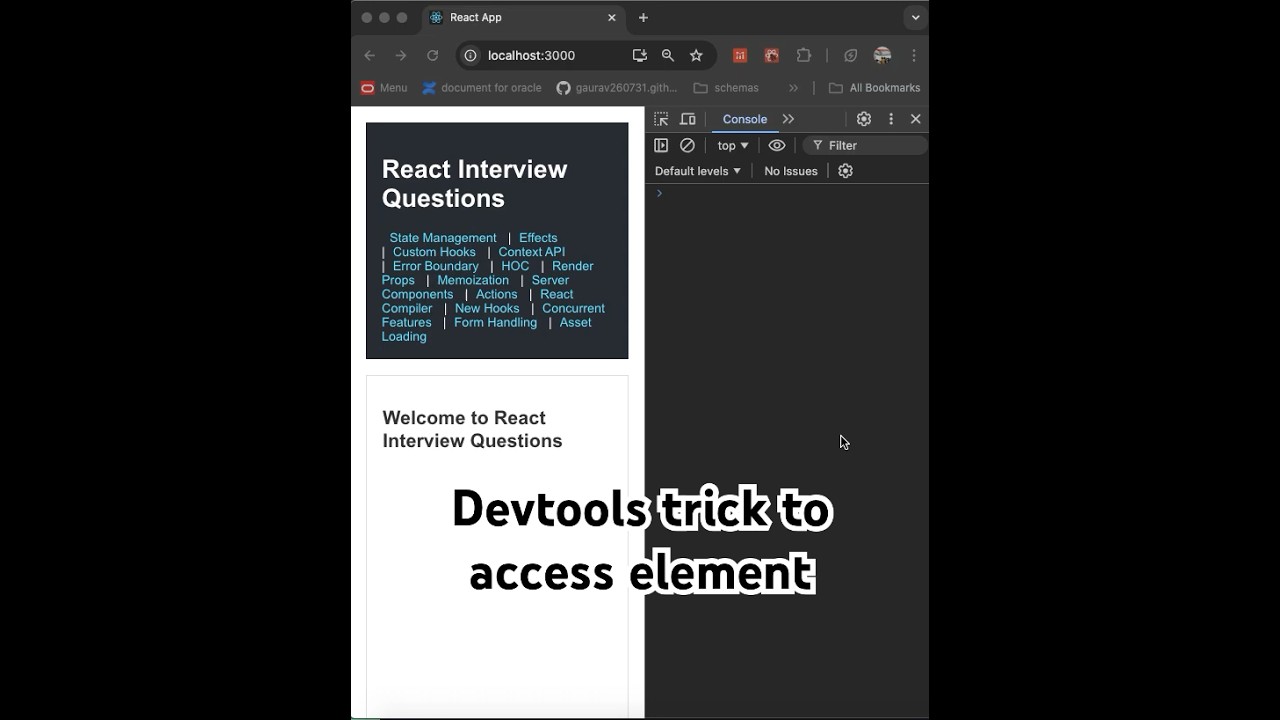Image resolution: width=1280 pixels, height=720 pixels.
Task: Open the profile avatar menu
Action: pyautogui.click(x=882, y=56)
